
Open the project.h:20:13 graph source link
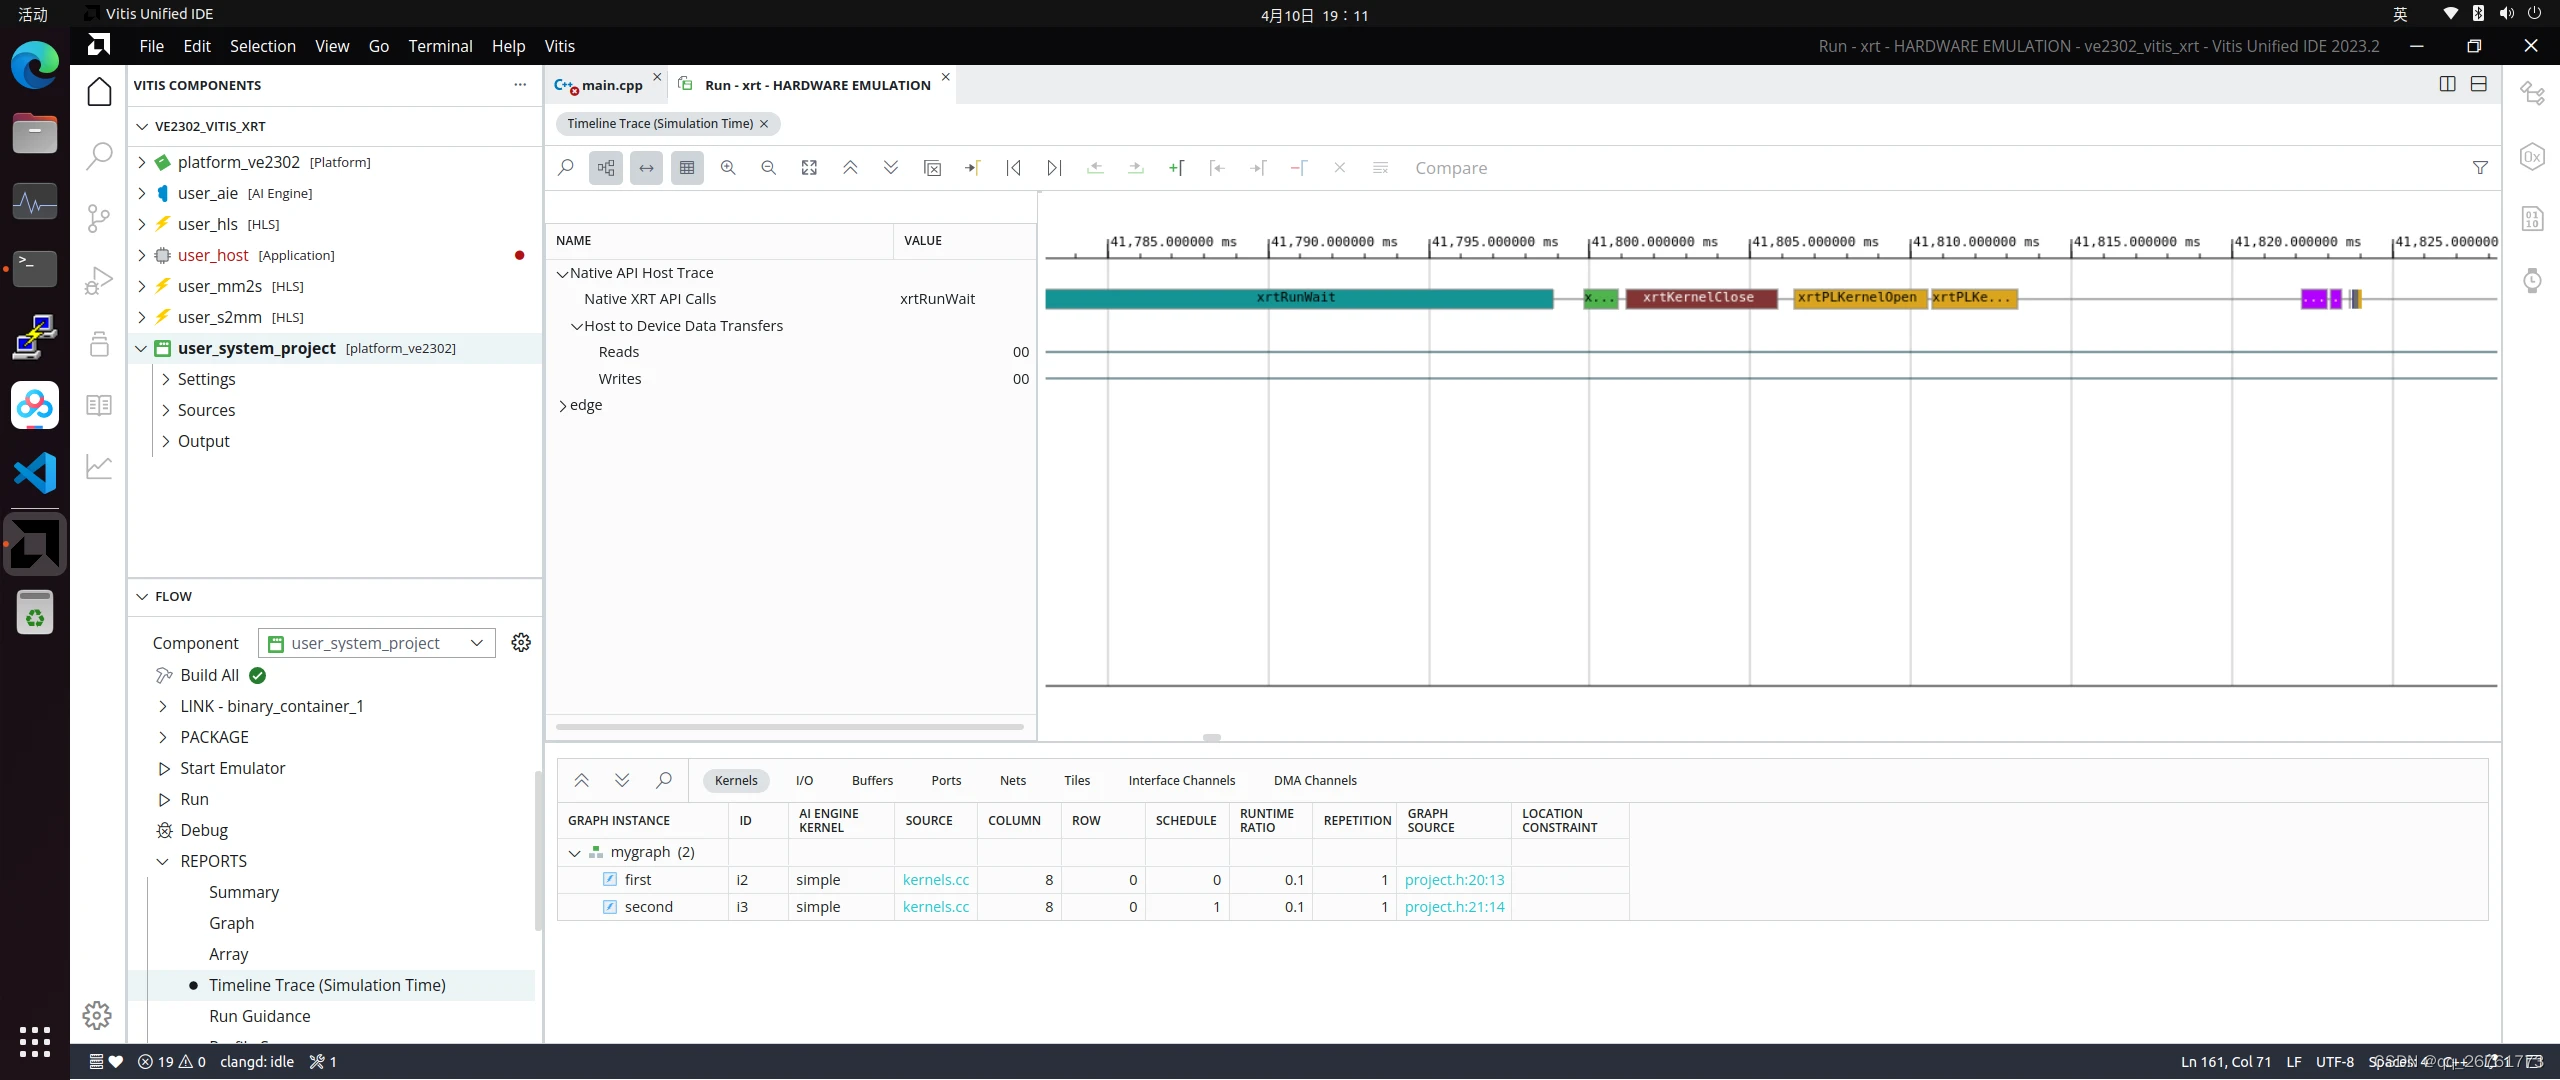pyautogui.click(x=1454, y=880)
